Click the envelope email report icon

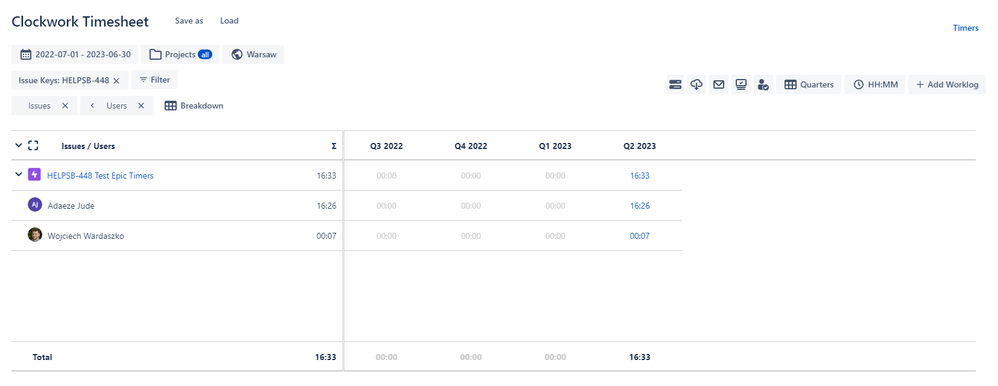point(719,85)
